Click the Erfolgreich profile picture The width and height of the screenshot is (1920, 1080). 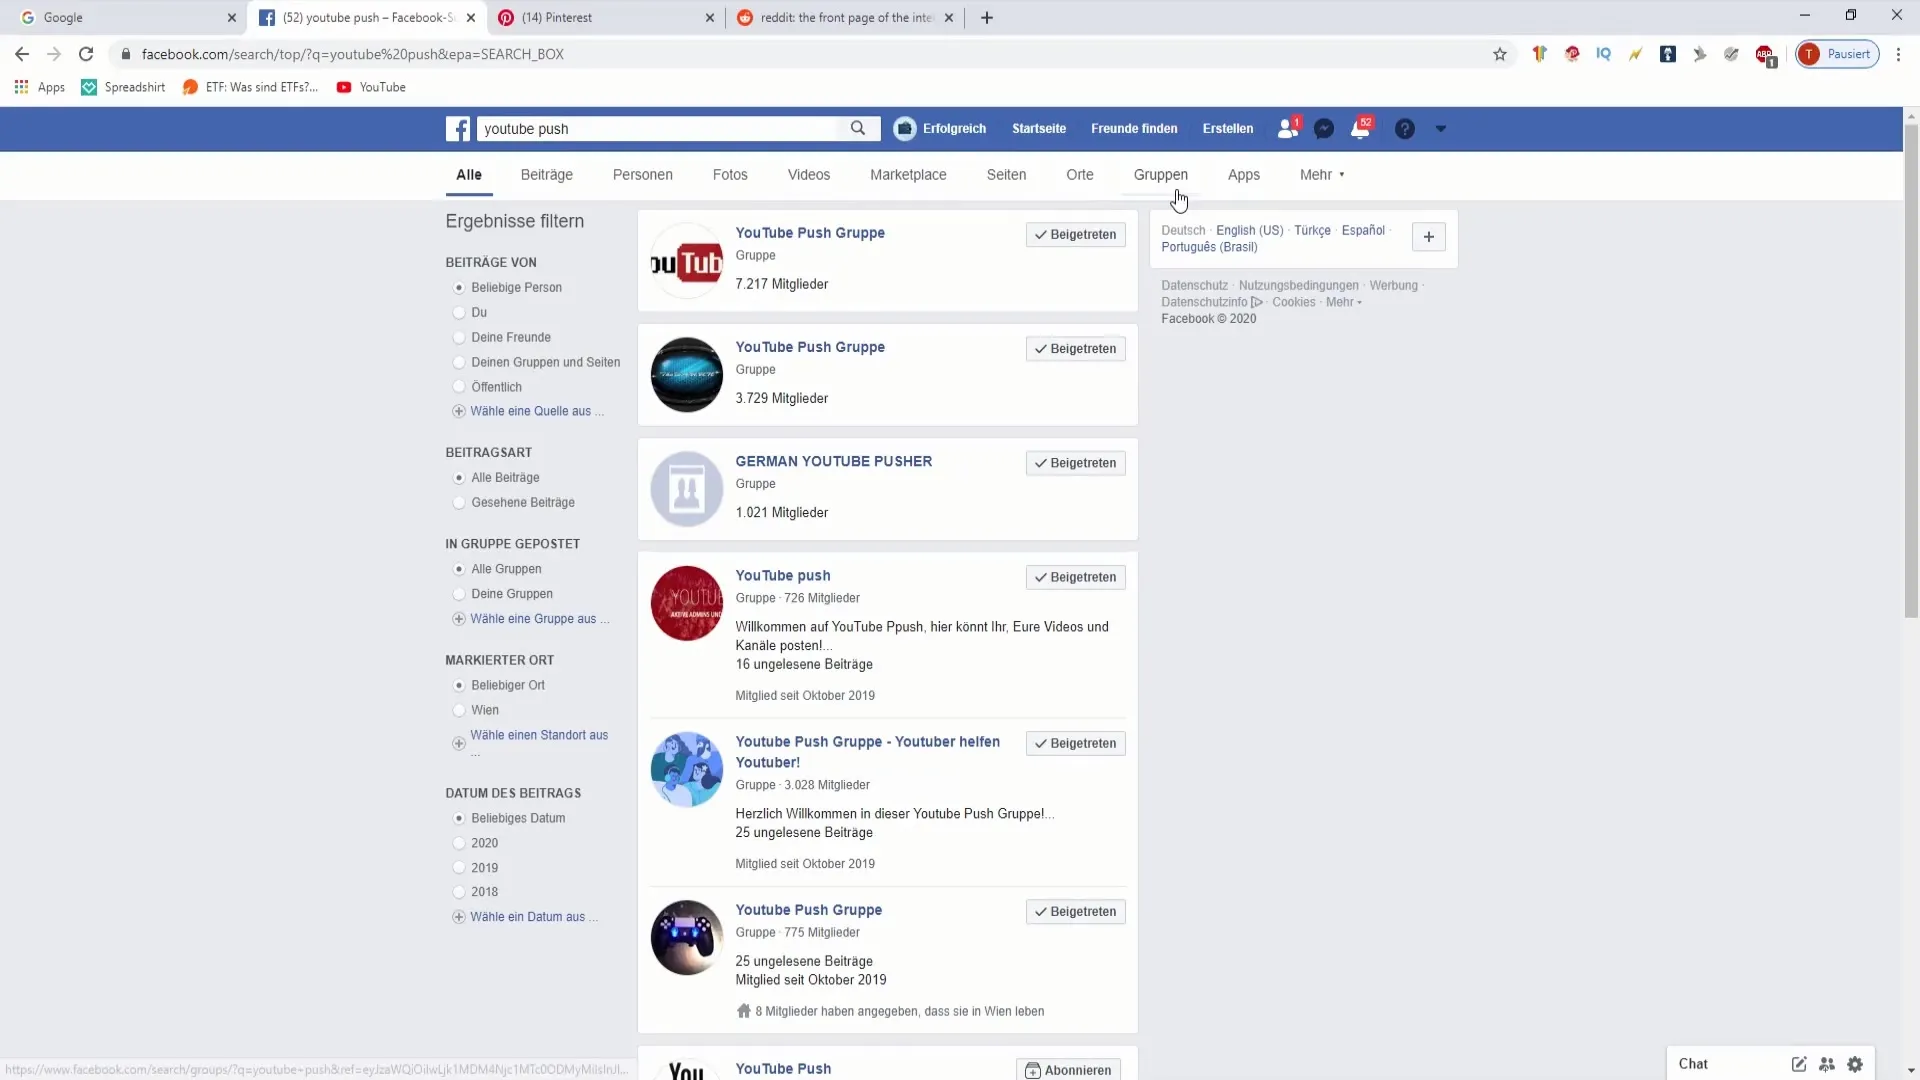click(905, 129)
